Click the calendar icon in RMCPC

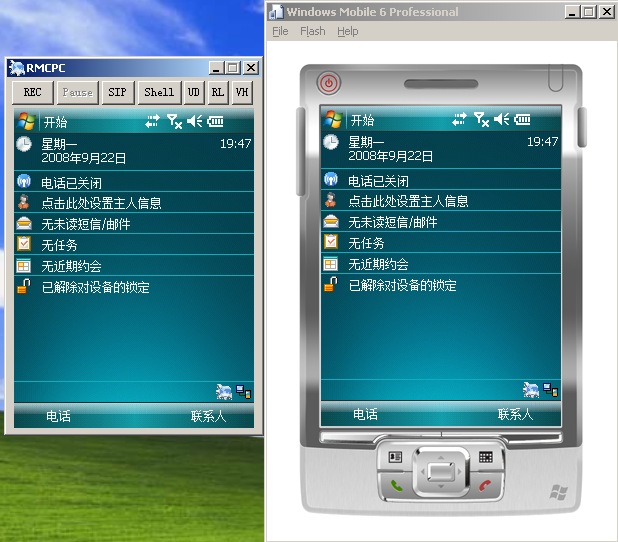(x=24, y=266)
